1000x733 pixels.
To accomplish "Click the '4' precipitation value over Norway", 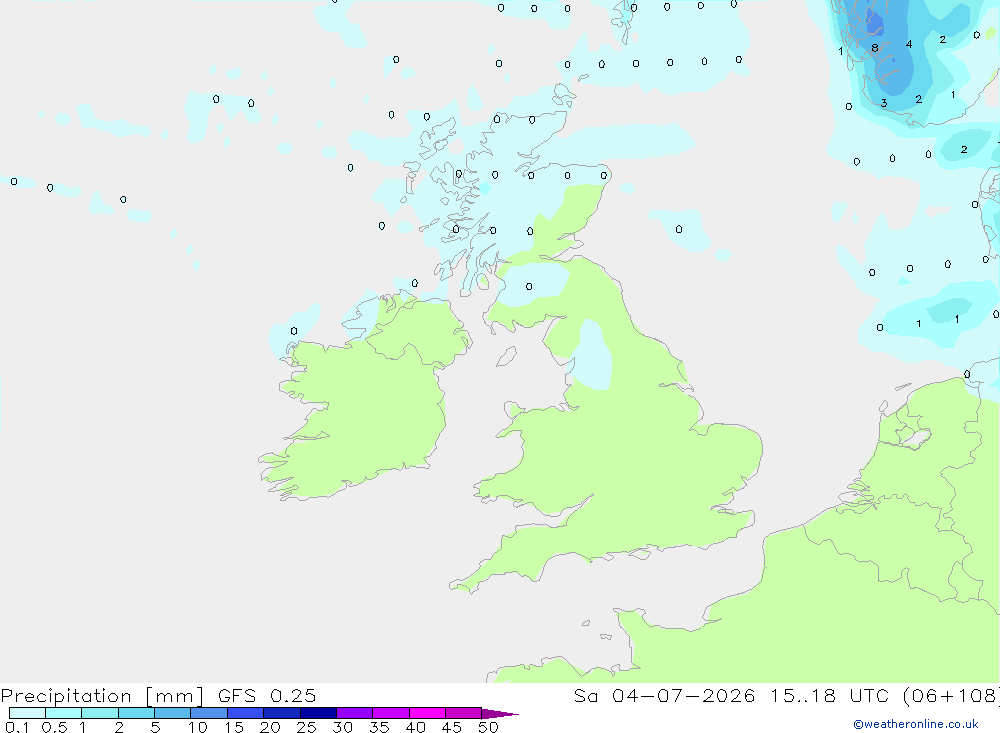I will pyautogui.click(x=909, y=44).
